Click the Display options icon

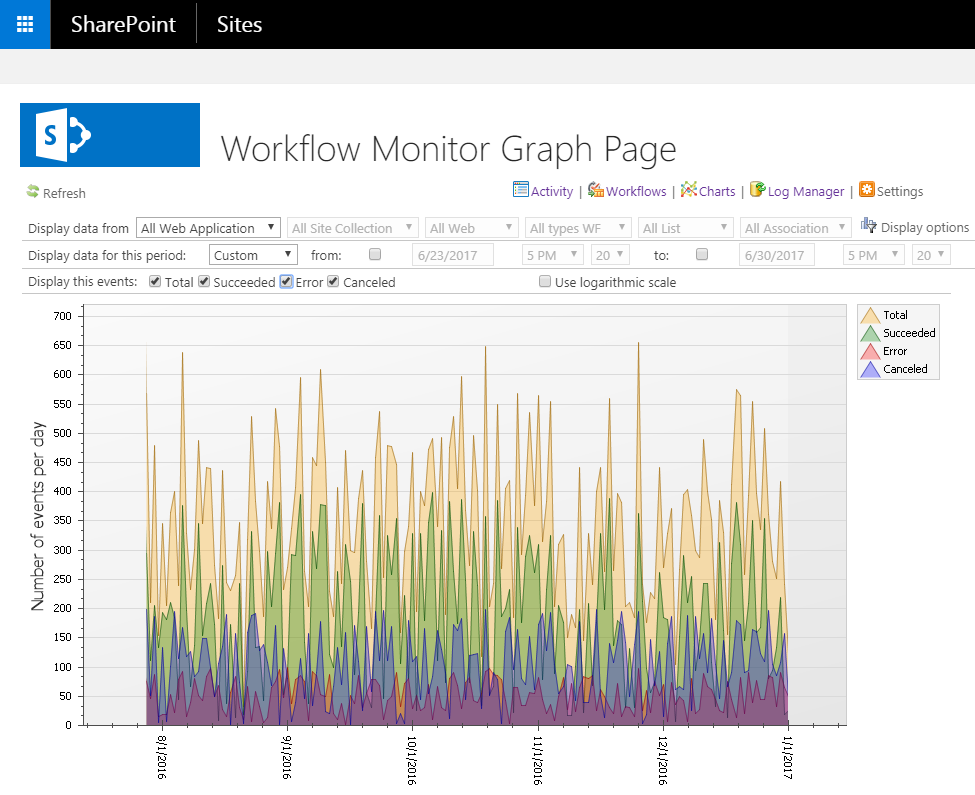pos(868,226)
